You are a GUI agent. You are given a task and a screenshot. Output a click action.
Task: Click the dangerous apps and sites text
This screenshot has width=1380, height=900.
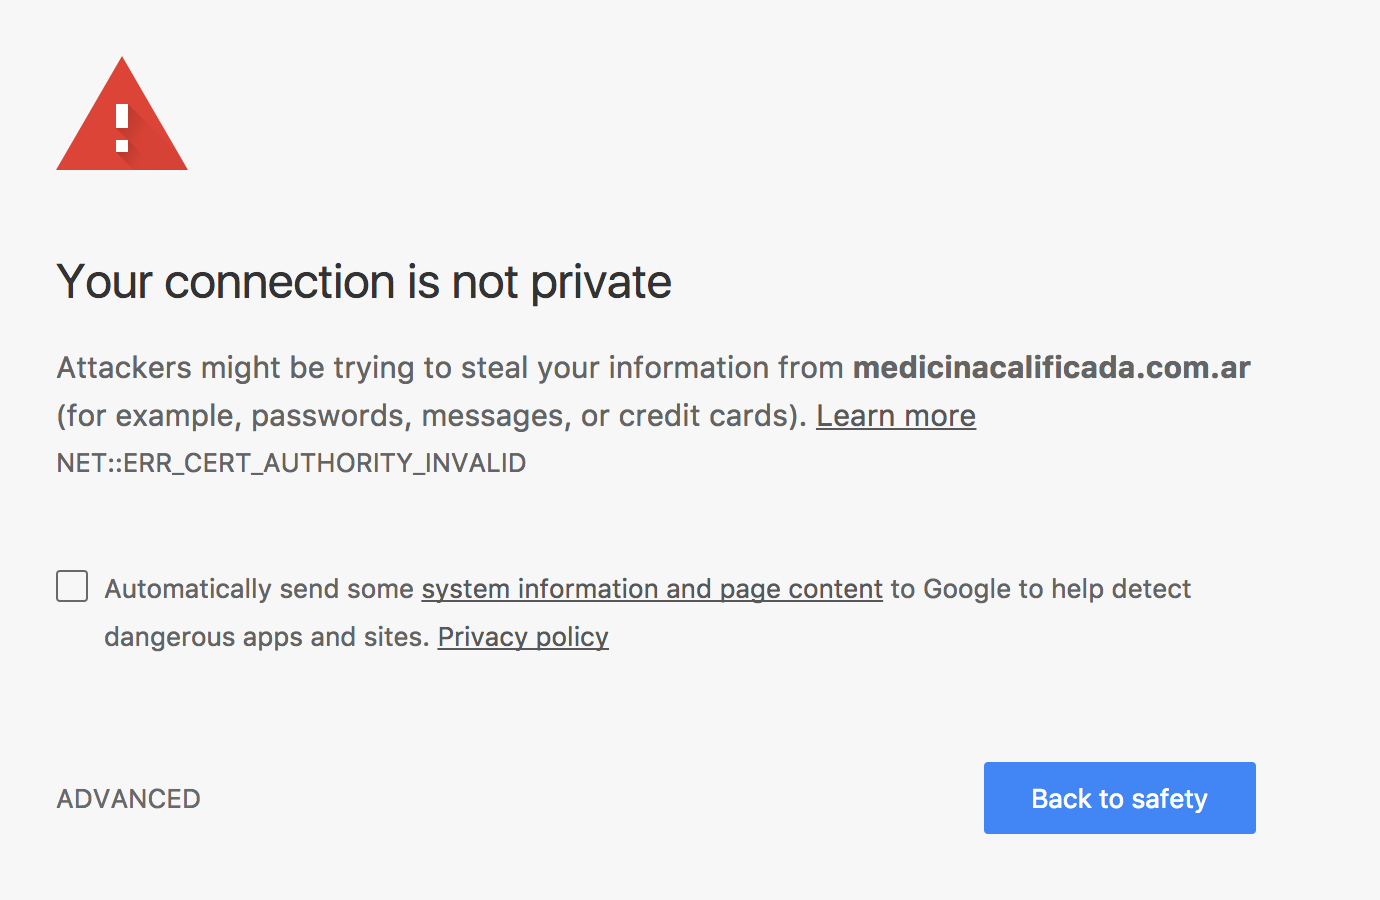pos(267,637)
